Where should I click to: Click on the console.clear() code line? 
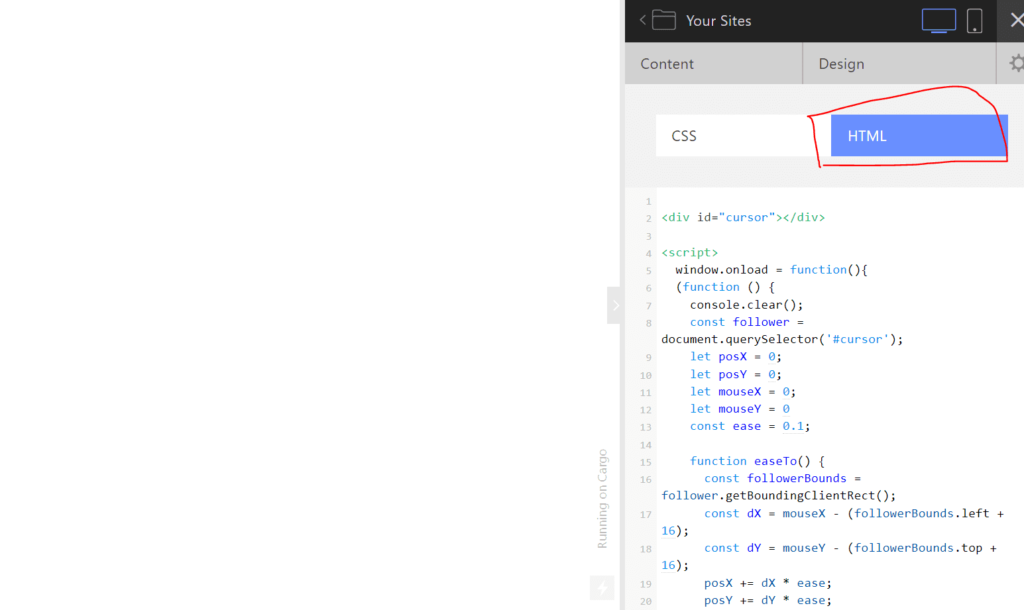point(746,304)
